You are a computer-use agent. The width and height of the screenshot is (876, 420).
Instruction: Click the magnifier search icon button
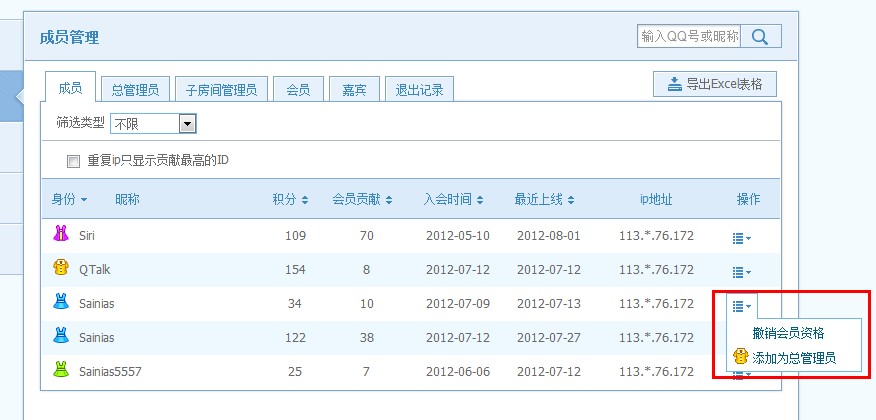tap(760, 37)
